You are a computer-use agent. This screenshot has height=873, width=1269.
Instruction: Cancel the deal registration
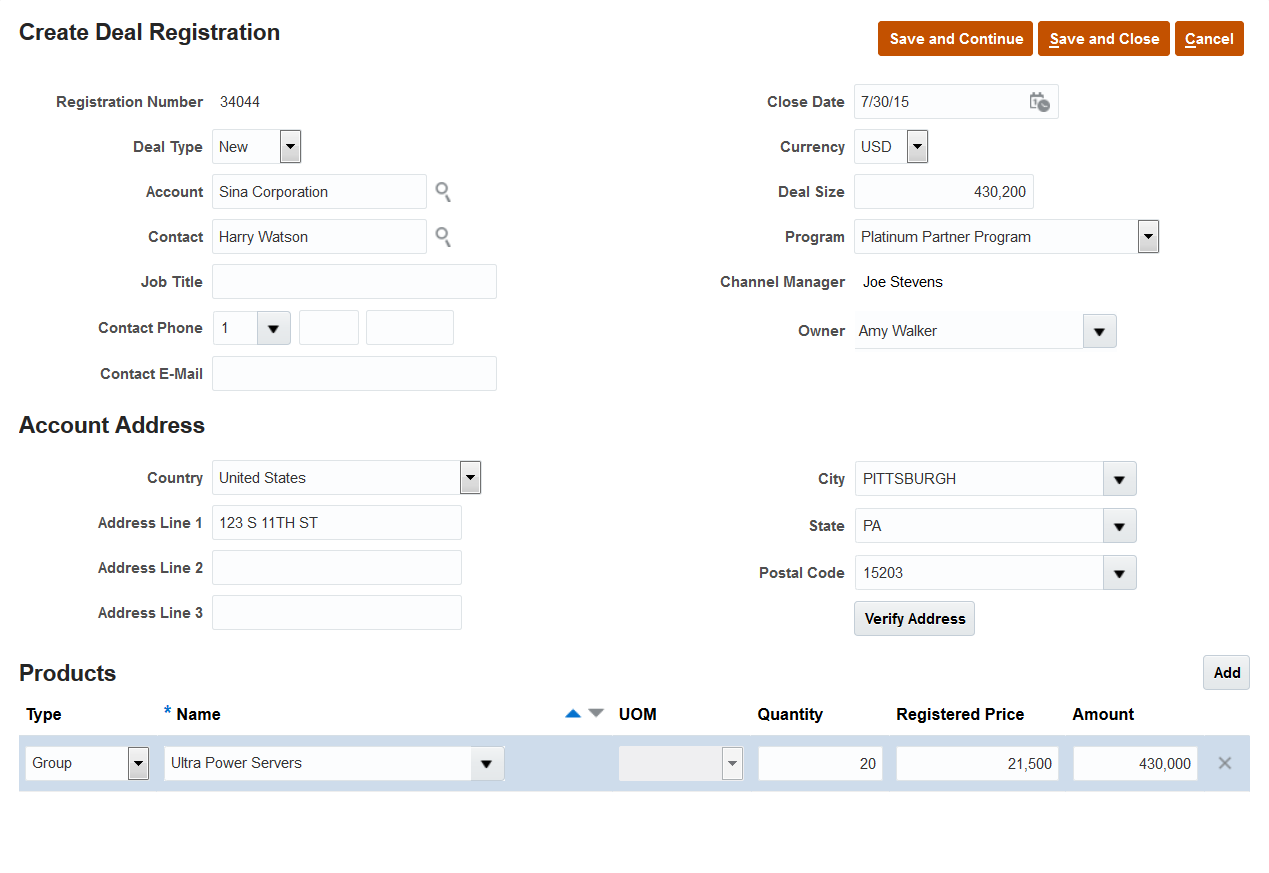point(1208,39)
